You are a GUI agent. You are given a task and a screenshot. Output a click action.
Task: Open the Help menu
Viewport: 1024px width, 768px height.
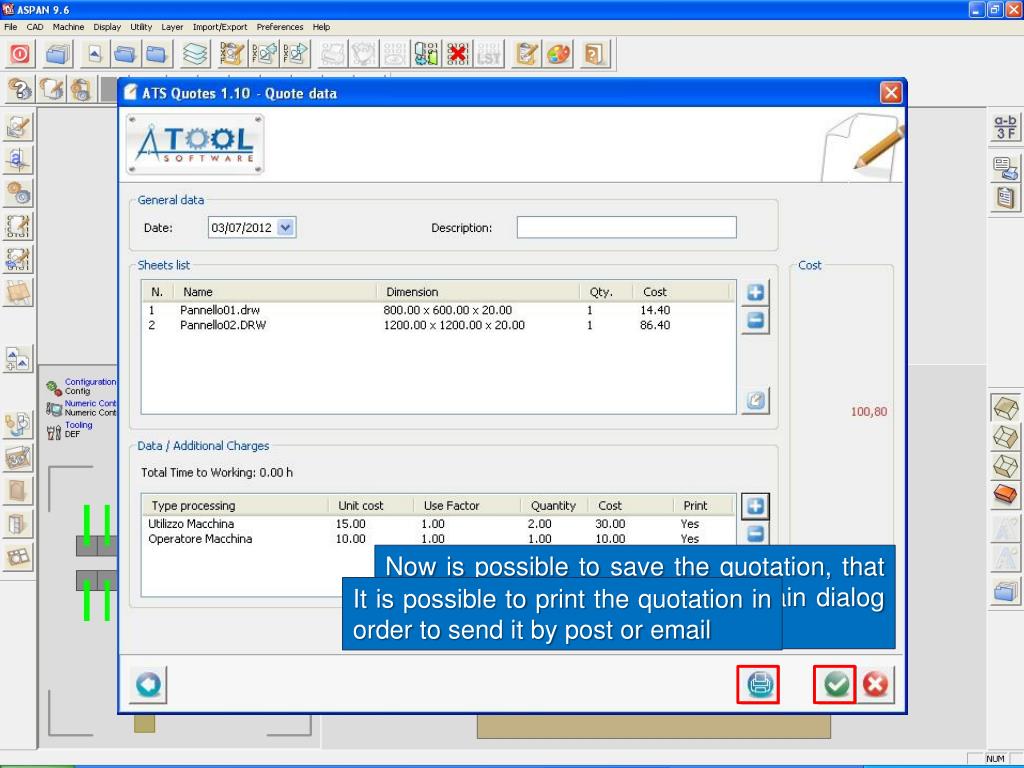[321, 27]
